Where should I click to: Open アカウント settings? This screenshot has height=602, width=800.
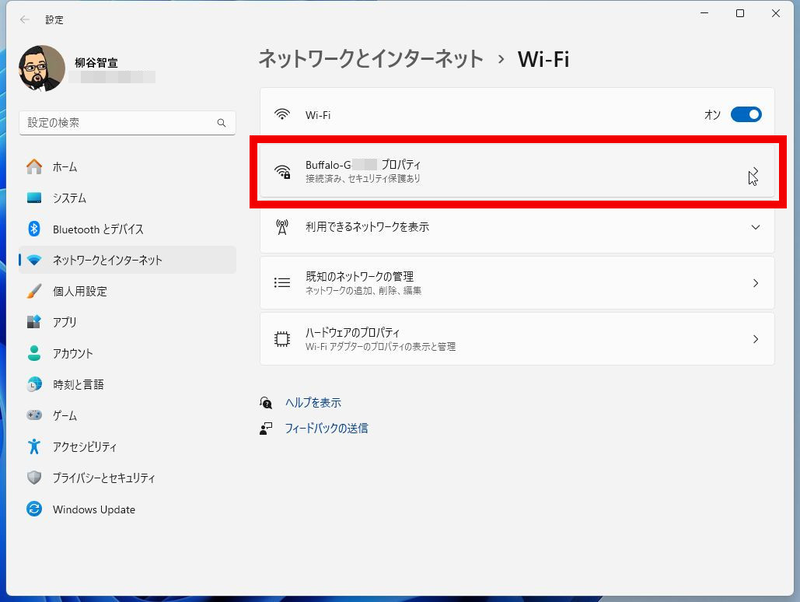(x=127, y=354)
